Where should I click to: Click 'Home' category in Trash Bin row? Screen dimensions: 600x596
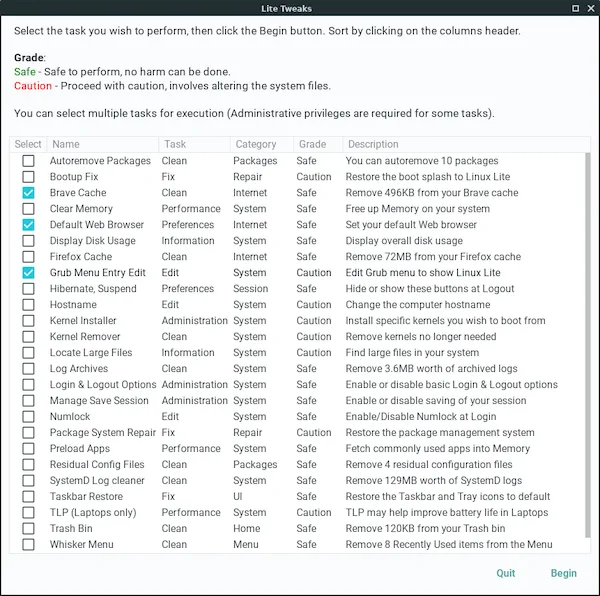(x=247, y=529)
